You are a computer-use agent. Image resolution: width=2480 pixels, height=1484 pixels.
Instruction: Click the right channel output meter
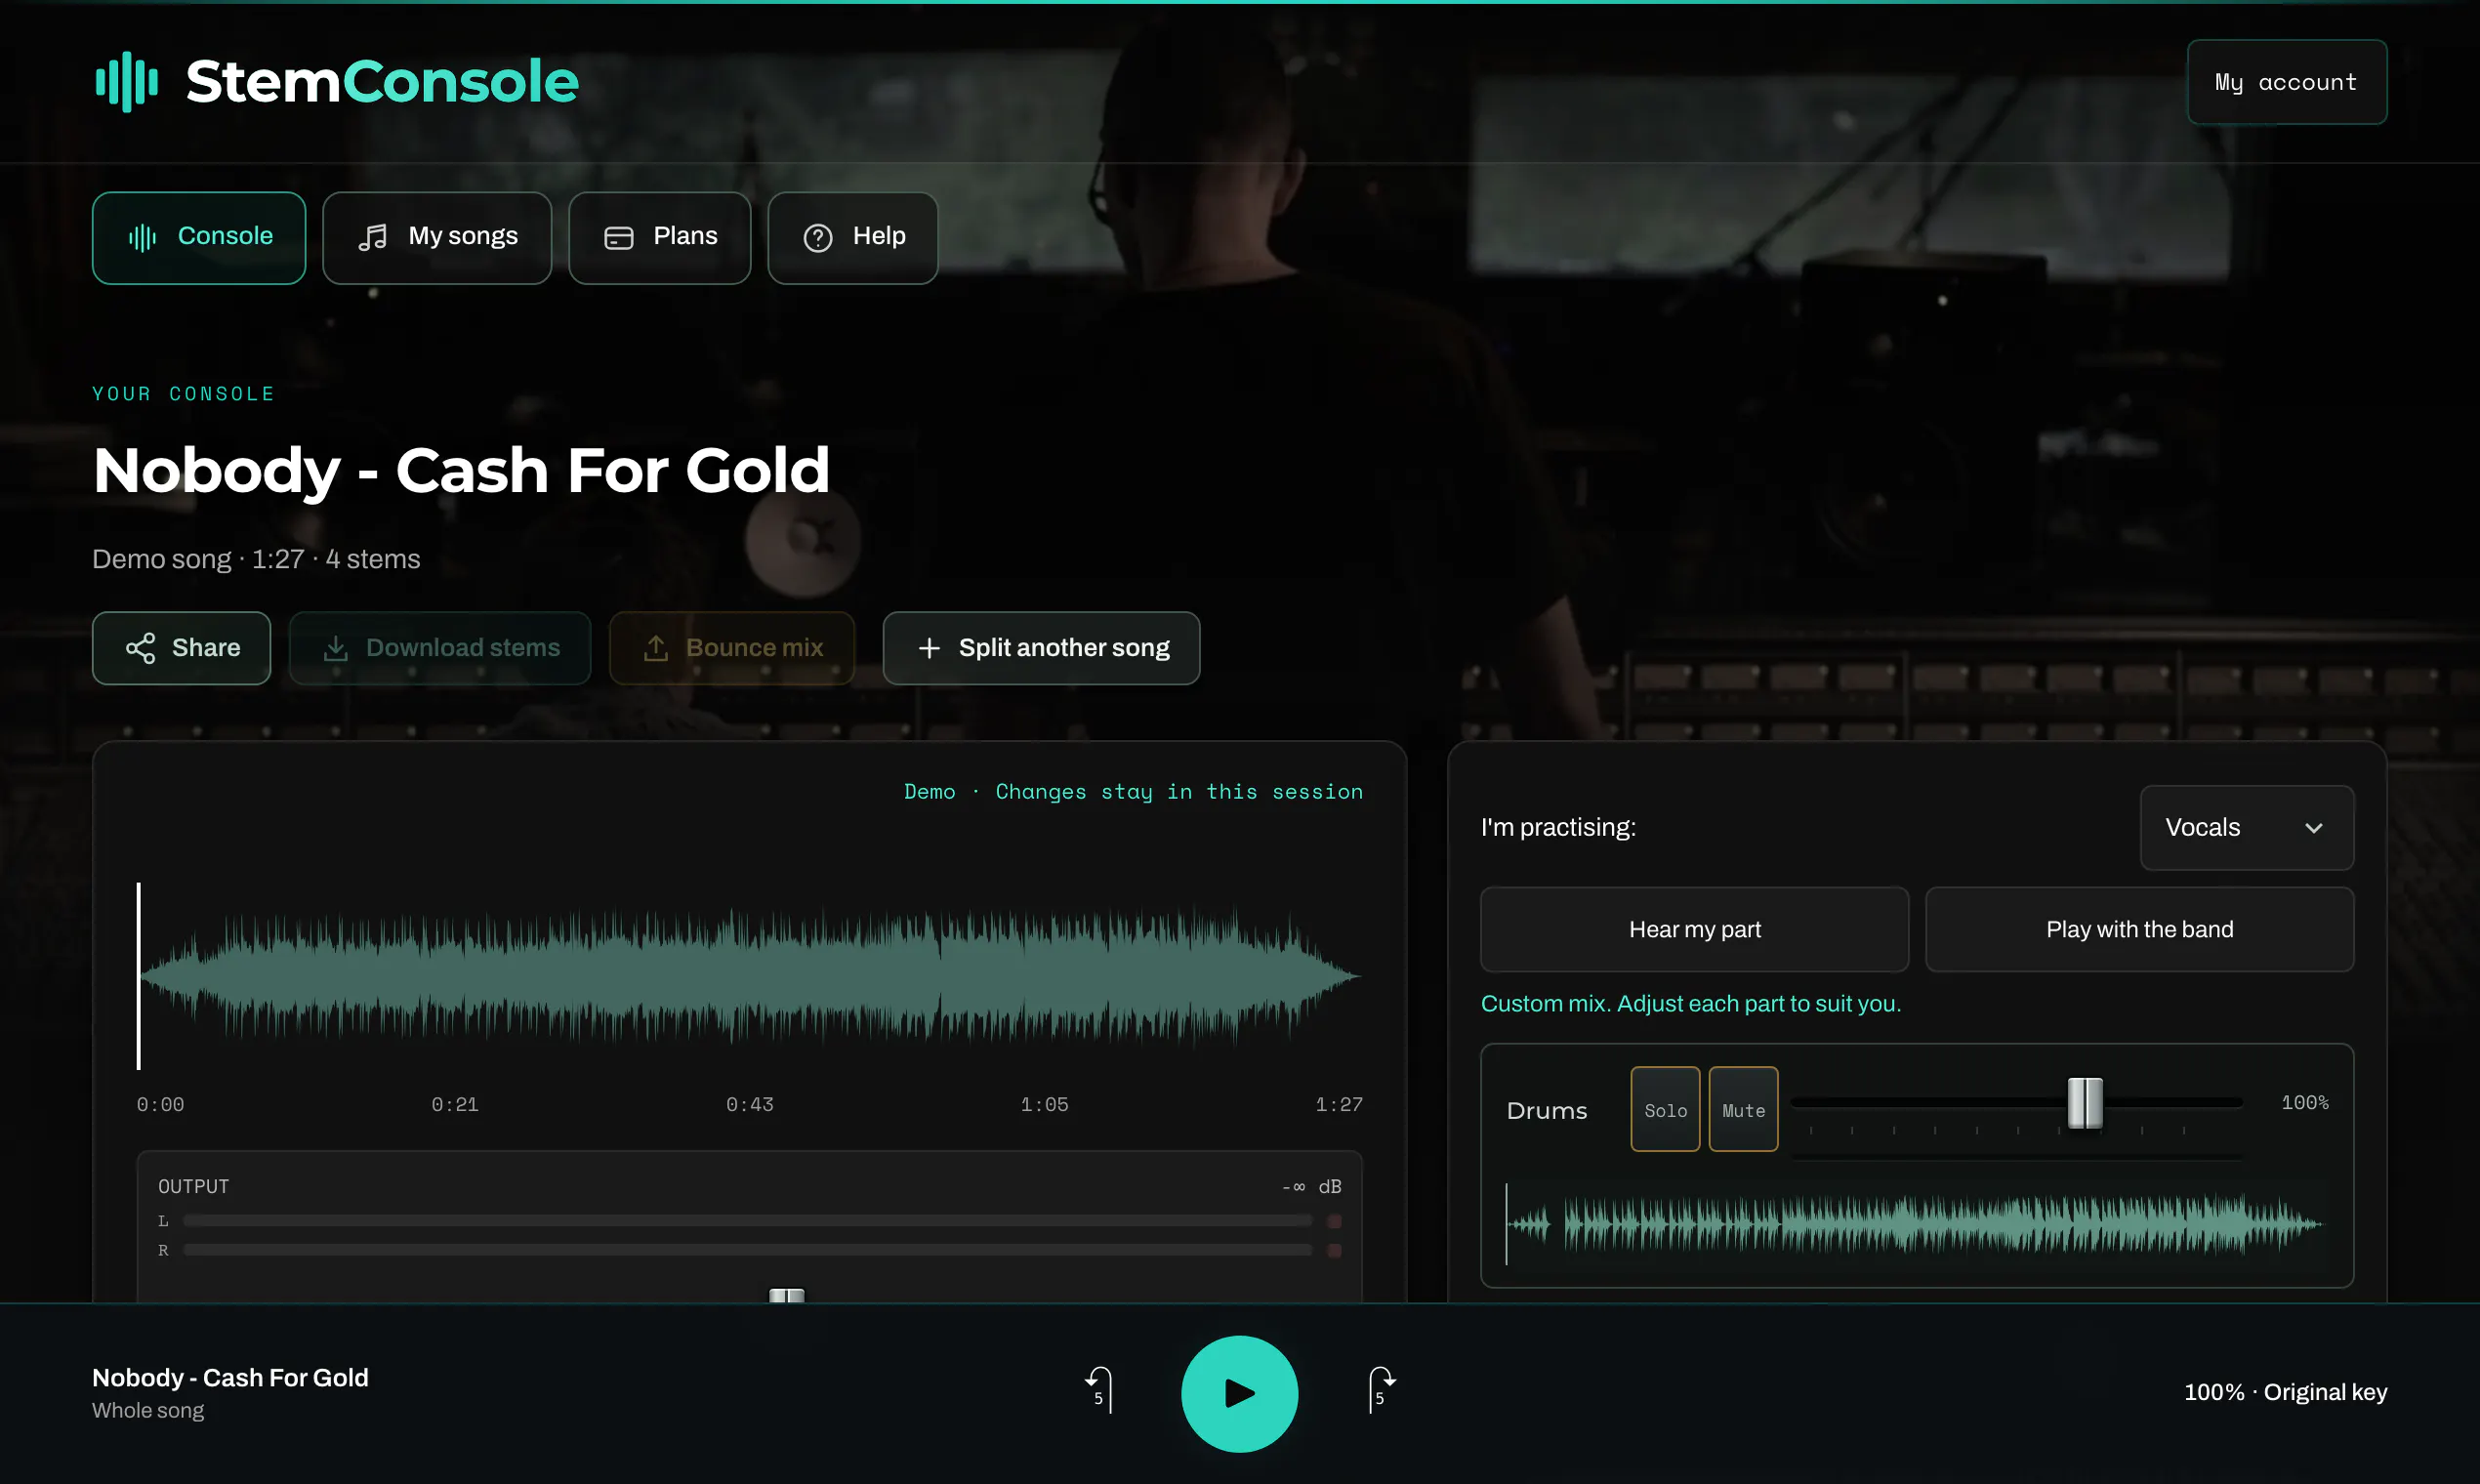click(x=747, y=1250)
